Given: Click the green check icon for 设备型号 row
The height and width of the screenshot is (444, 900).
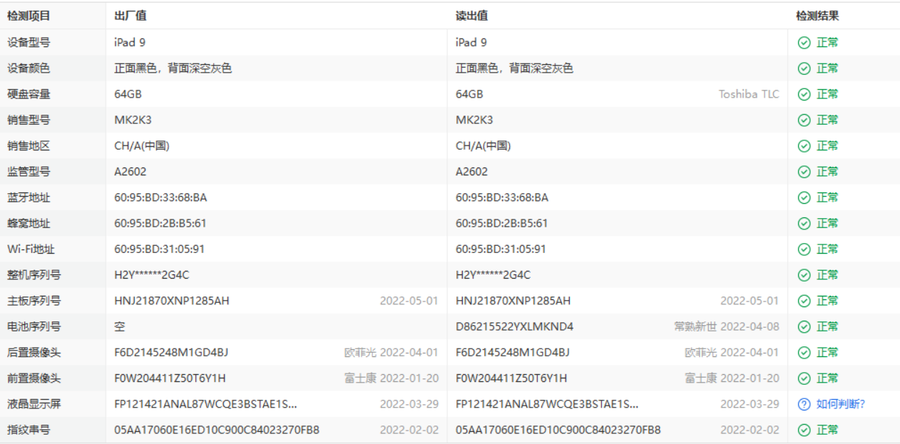Looking at the screenshot, I should [803, 42].
